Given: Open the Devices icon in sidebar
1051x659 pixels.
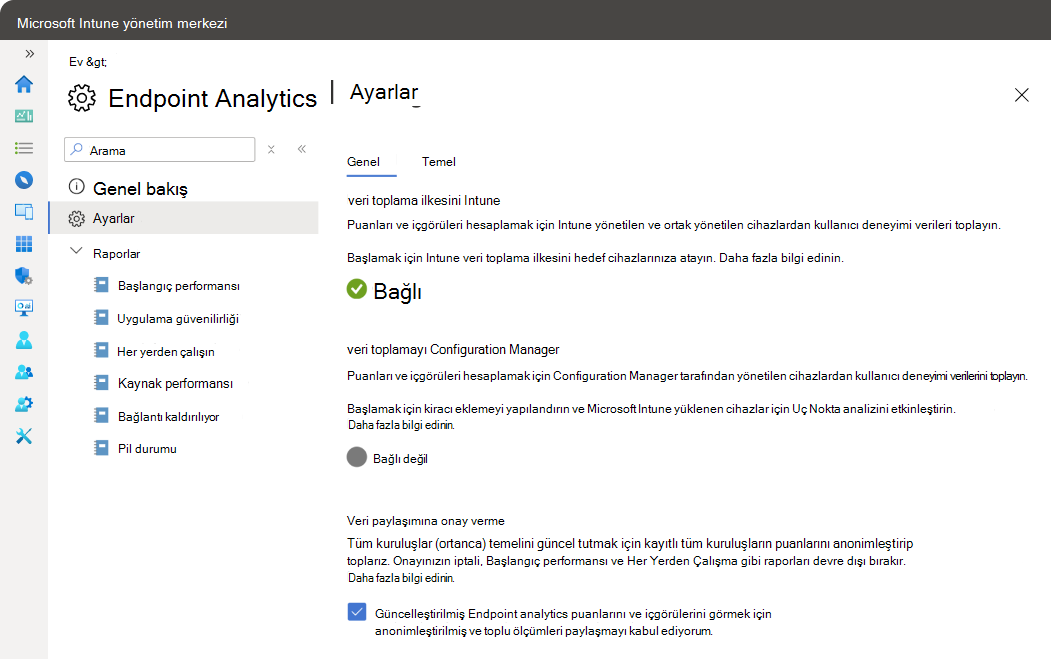Looking at the screenshot, I should coord(24,211).
